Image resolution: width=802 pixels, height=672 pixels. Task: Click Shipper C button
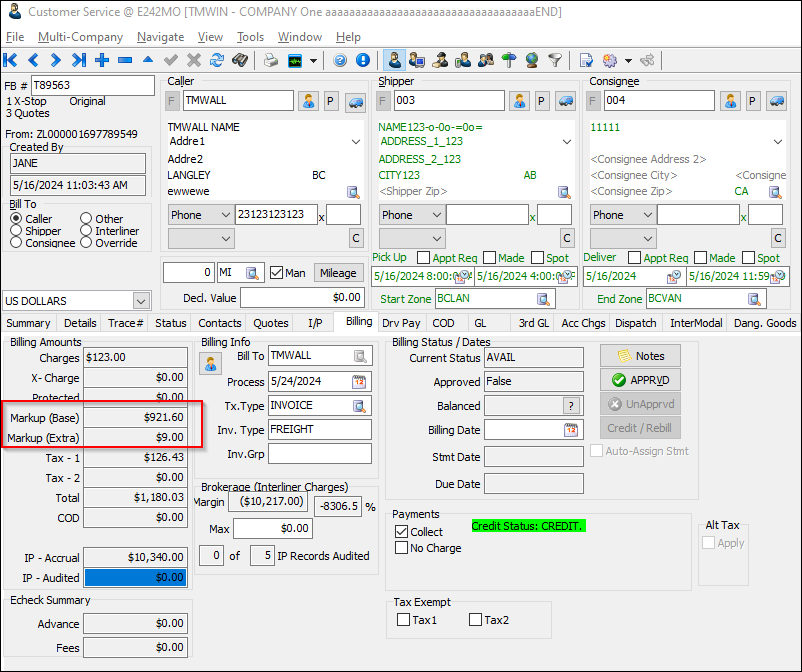coord(567,238)
